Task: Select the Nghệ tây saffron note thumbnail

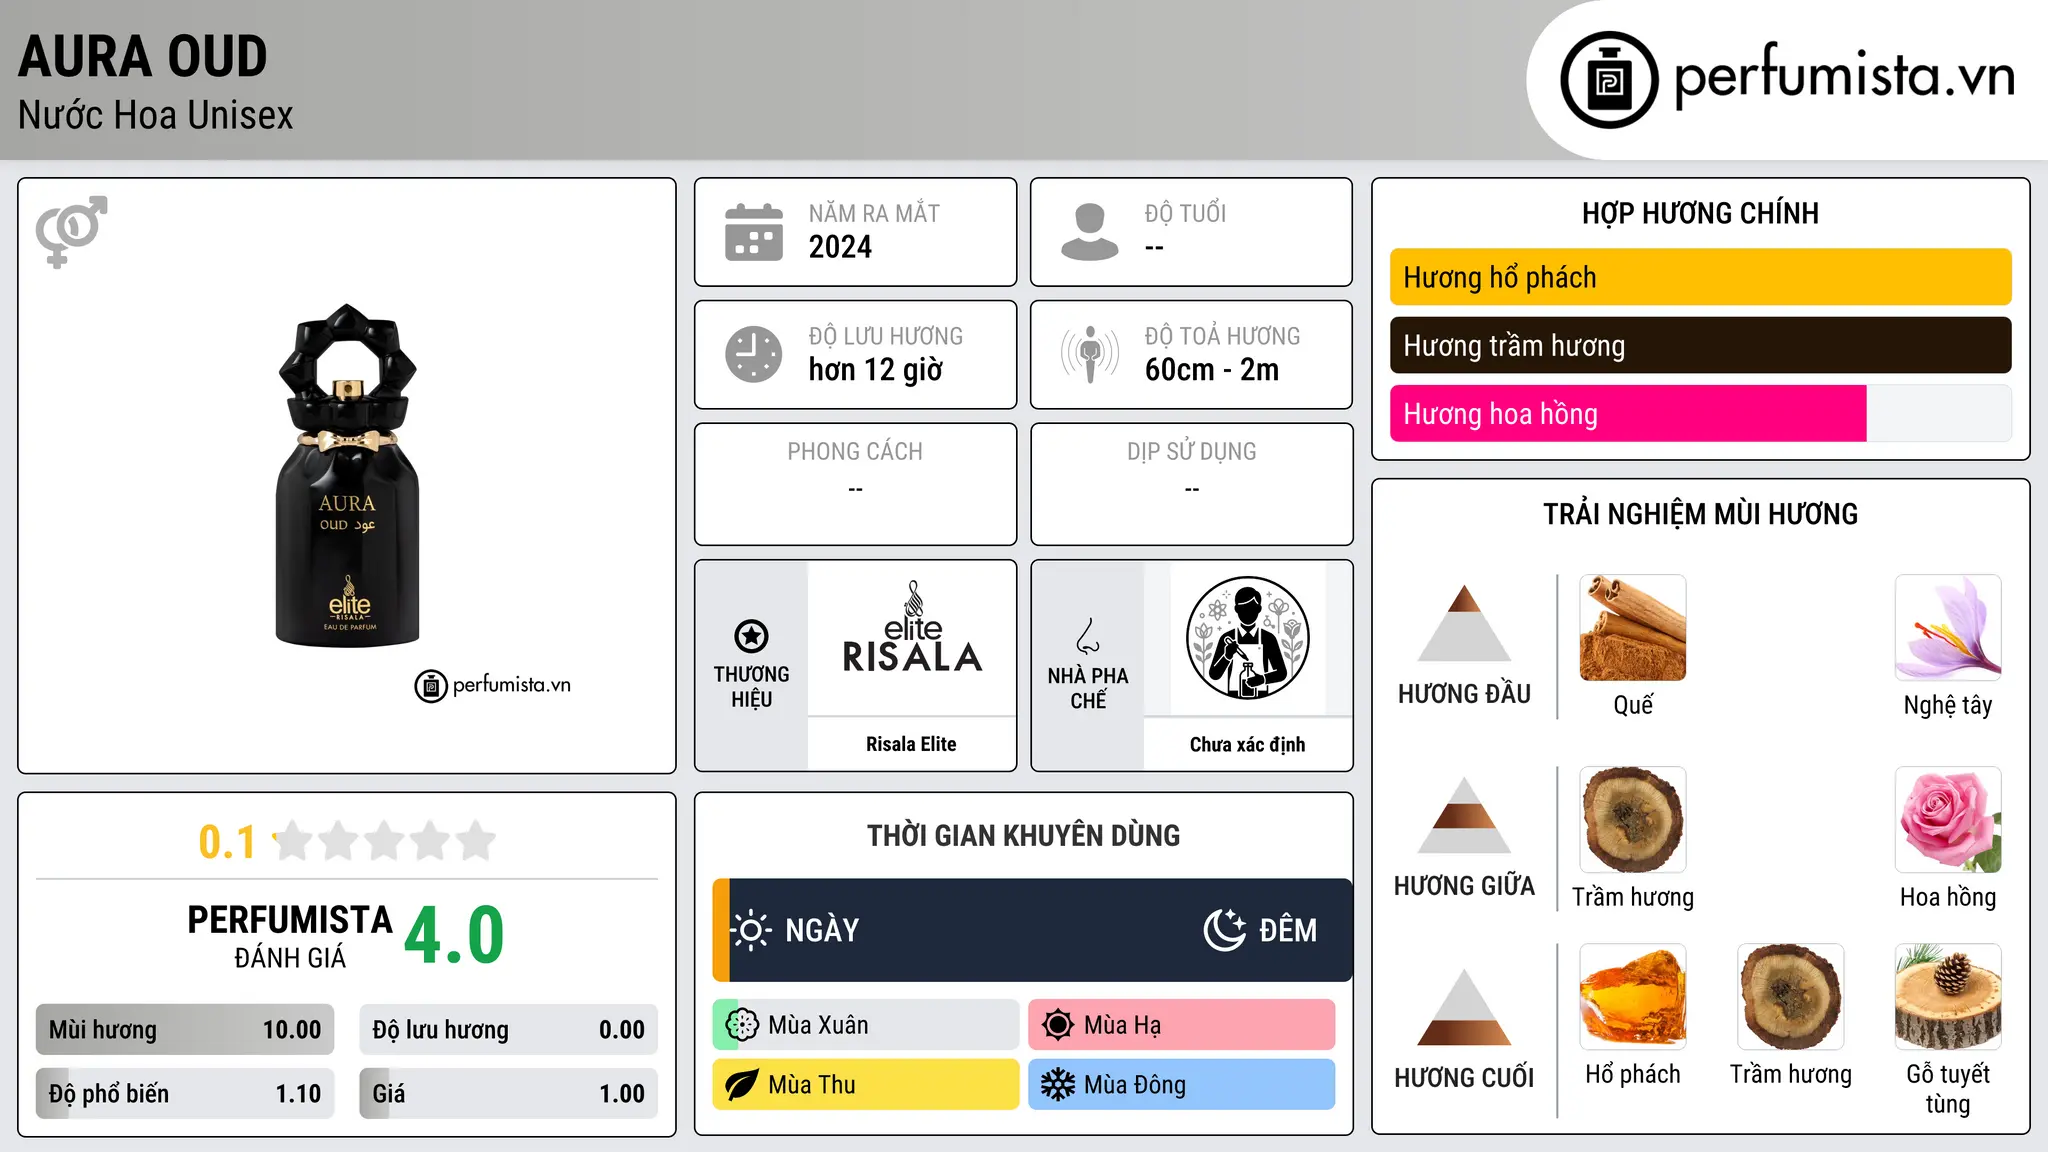Action: [1948, 628]
